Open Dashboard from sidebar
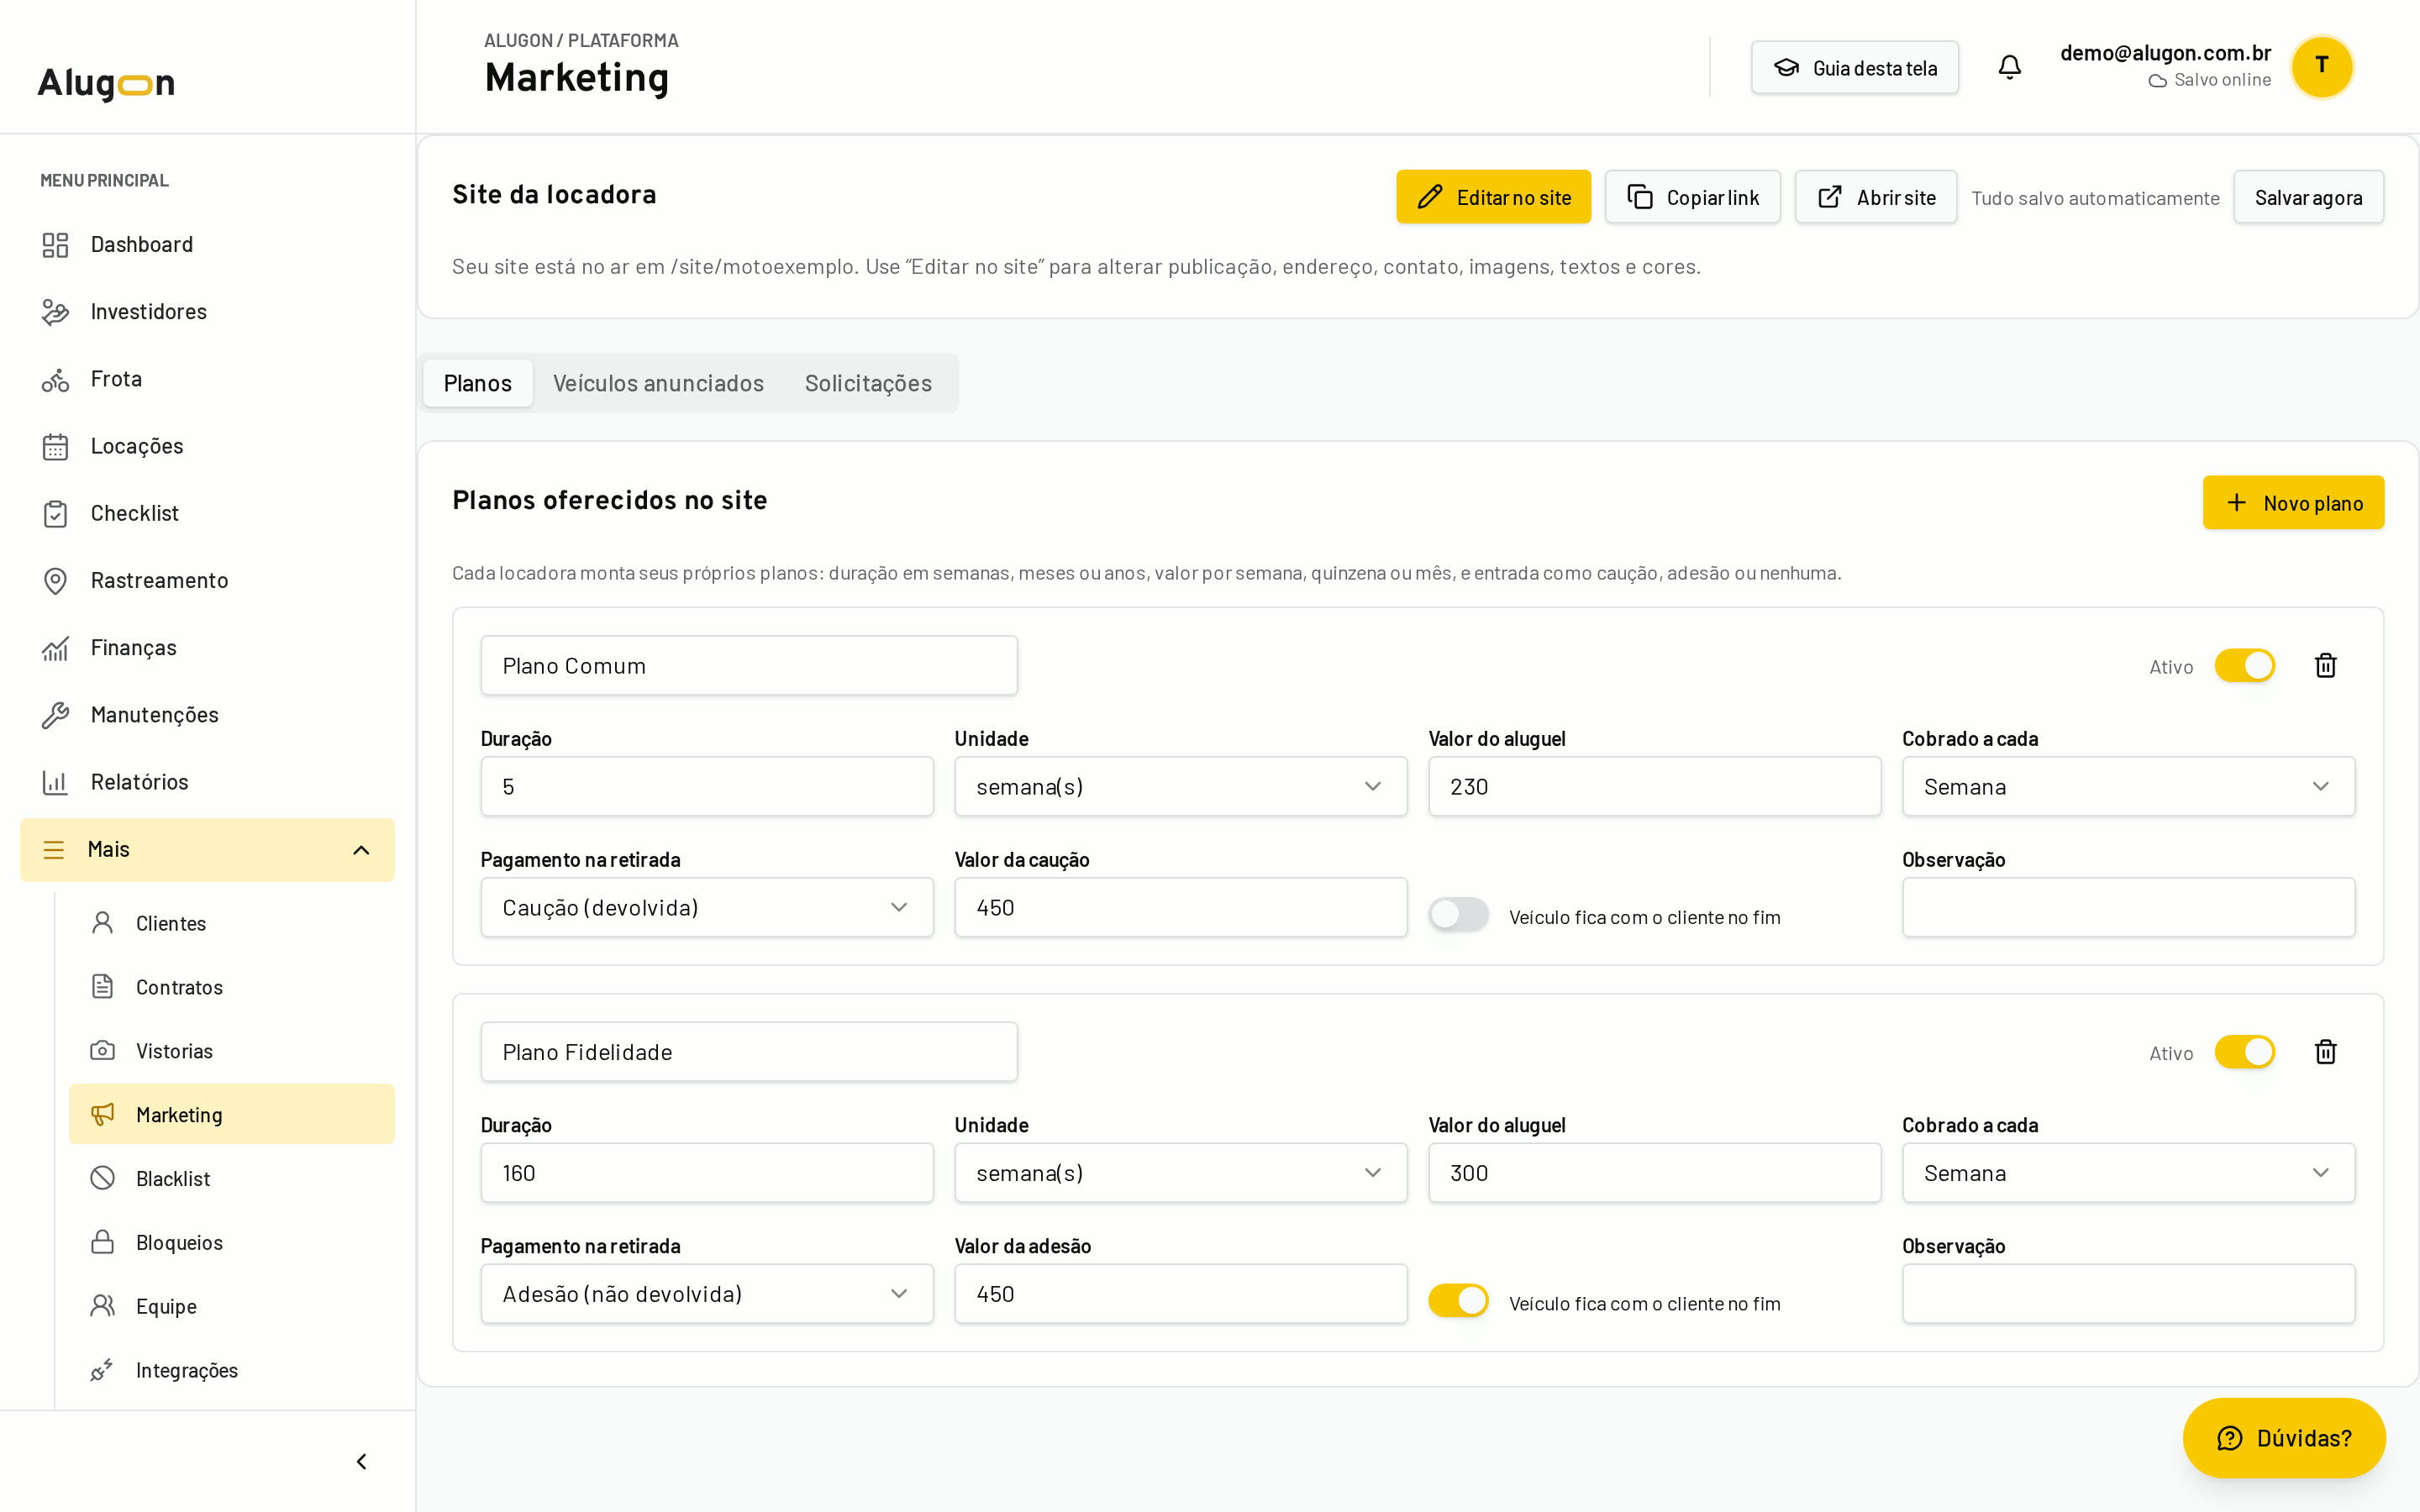Viewport: 2420px width, 1512px height. coord(207,245)
